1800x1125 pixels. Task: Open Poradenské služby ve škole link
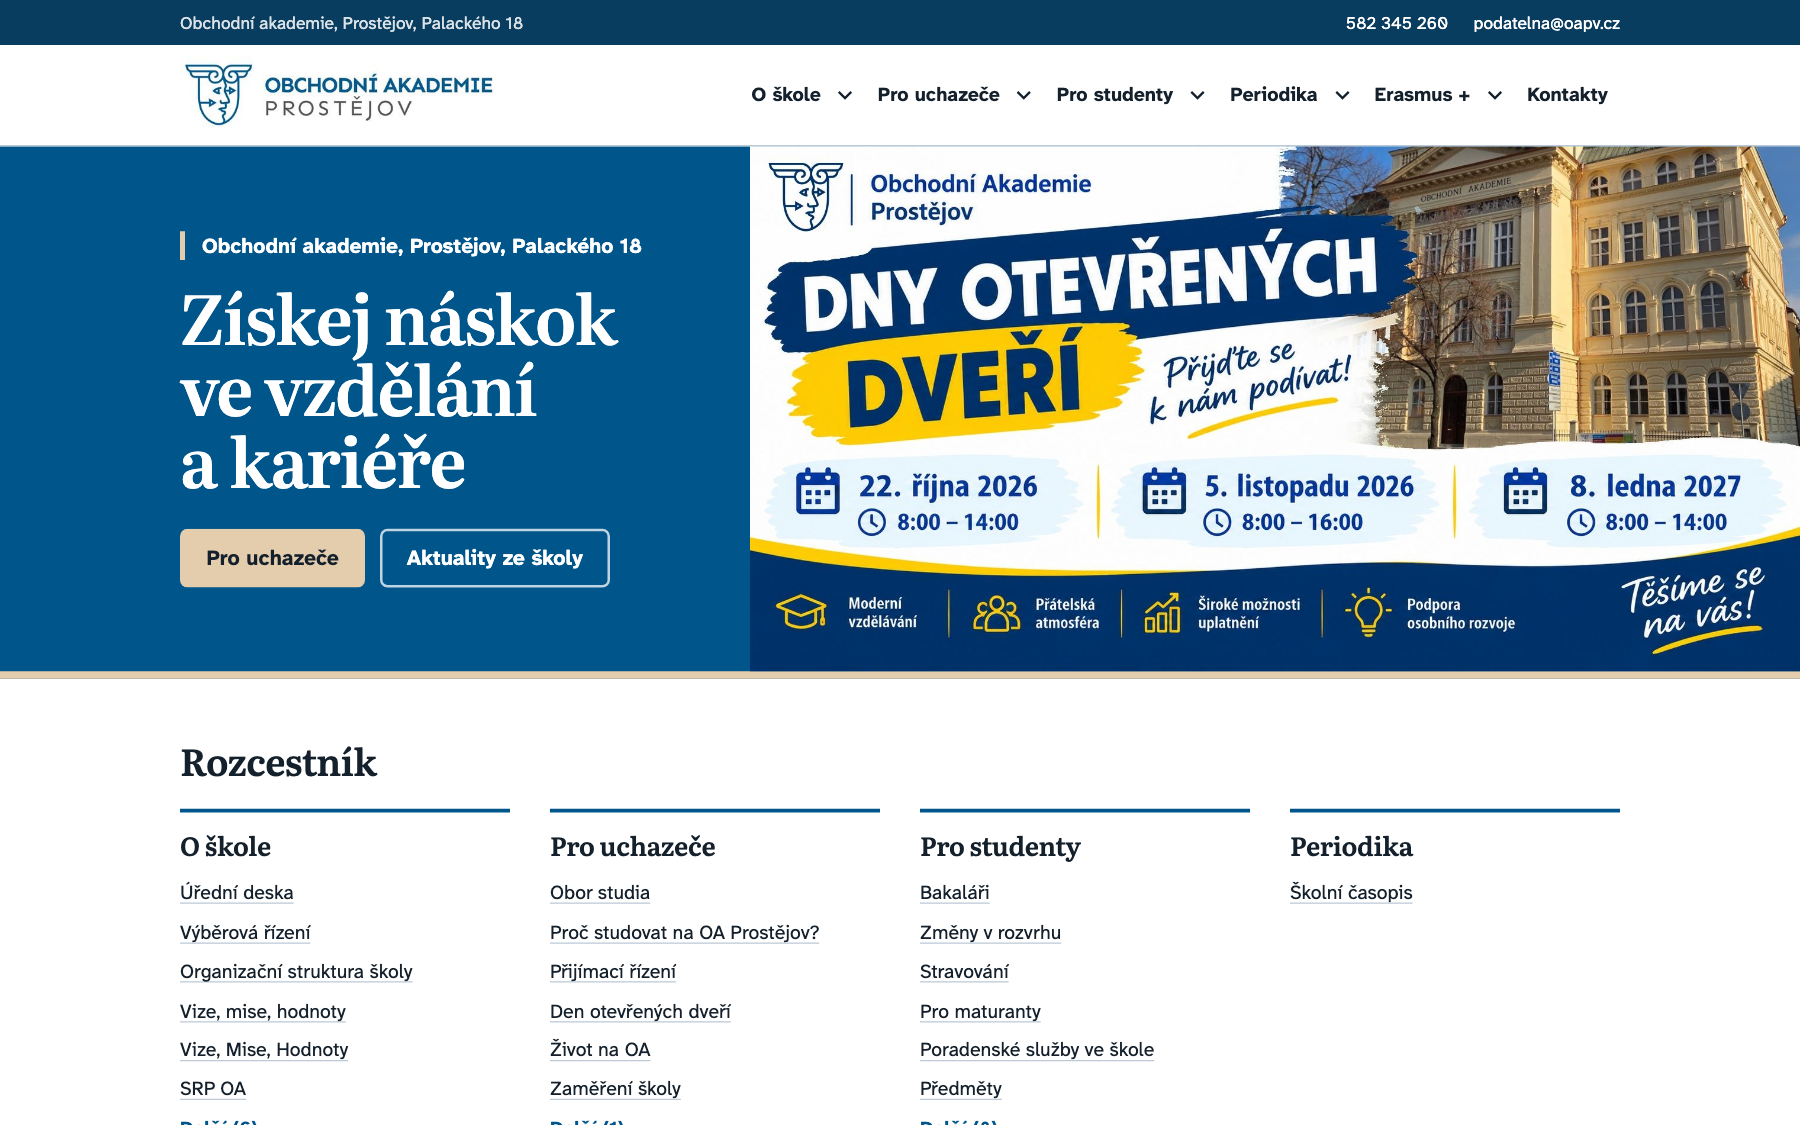1037,1049
